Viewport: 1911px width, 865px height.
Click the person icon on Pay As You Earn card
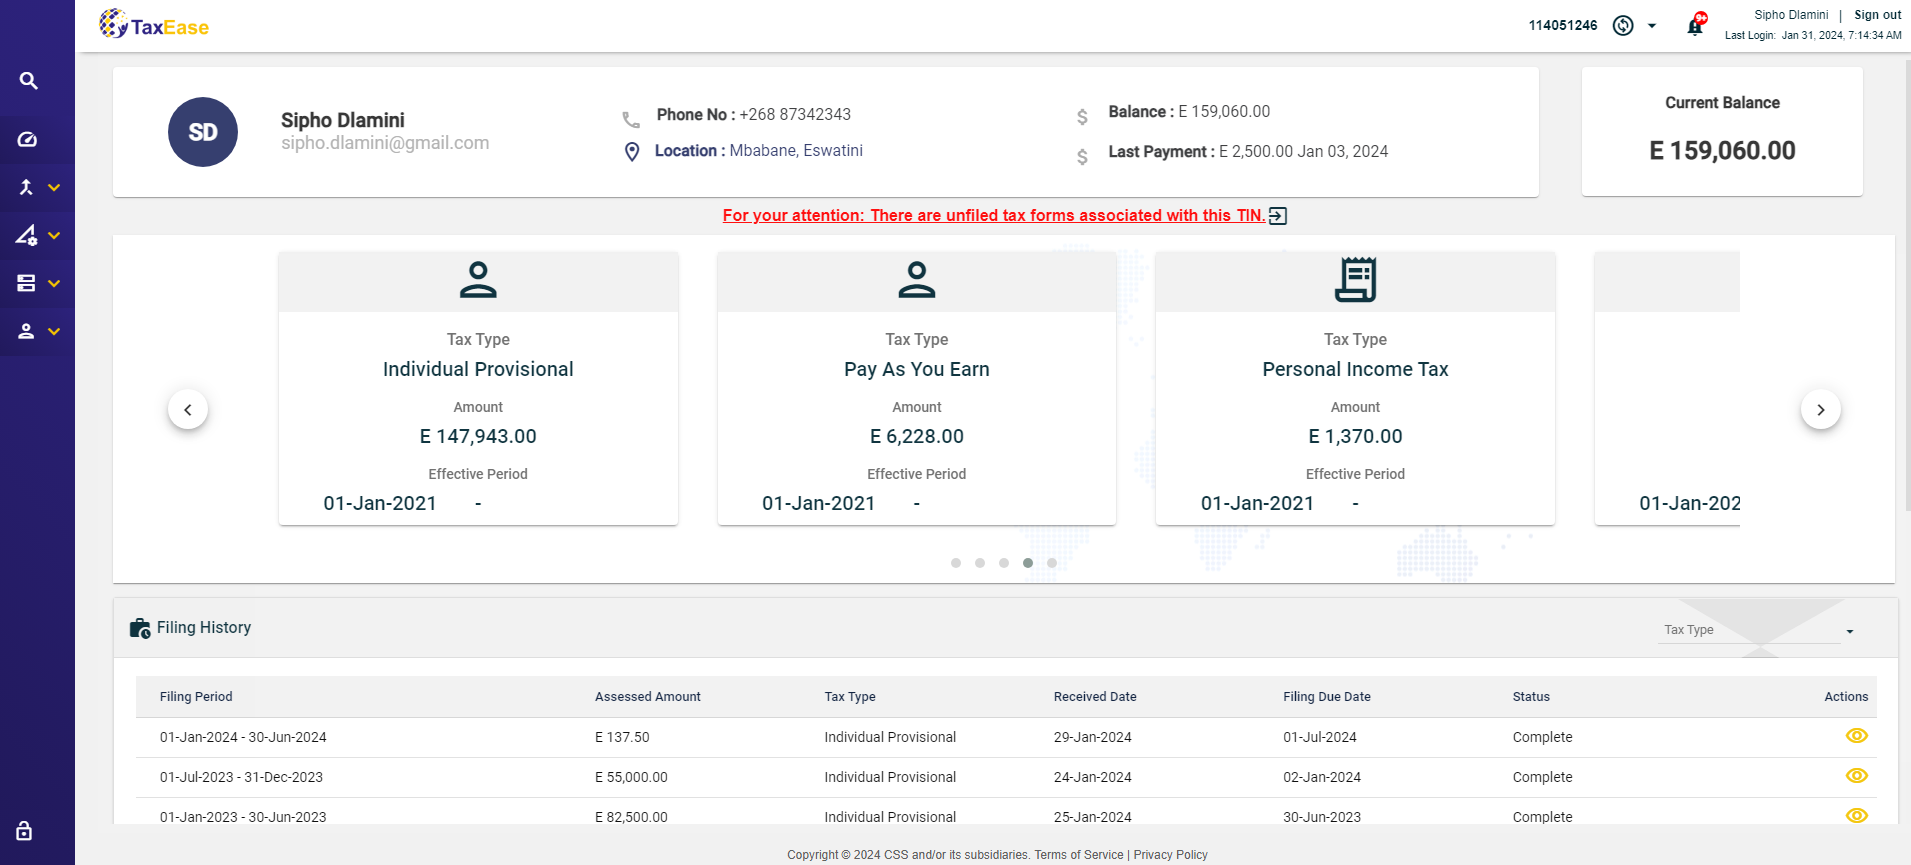pos(917,280)
